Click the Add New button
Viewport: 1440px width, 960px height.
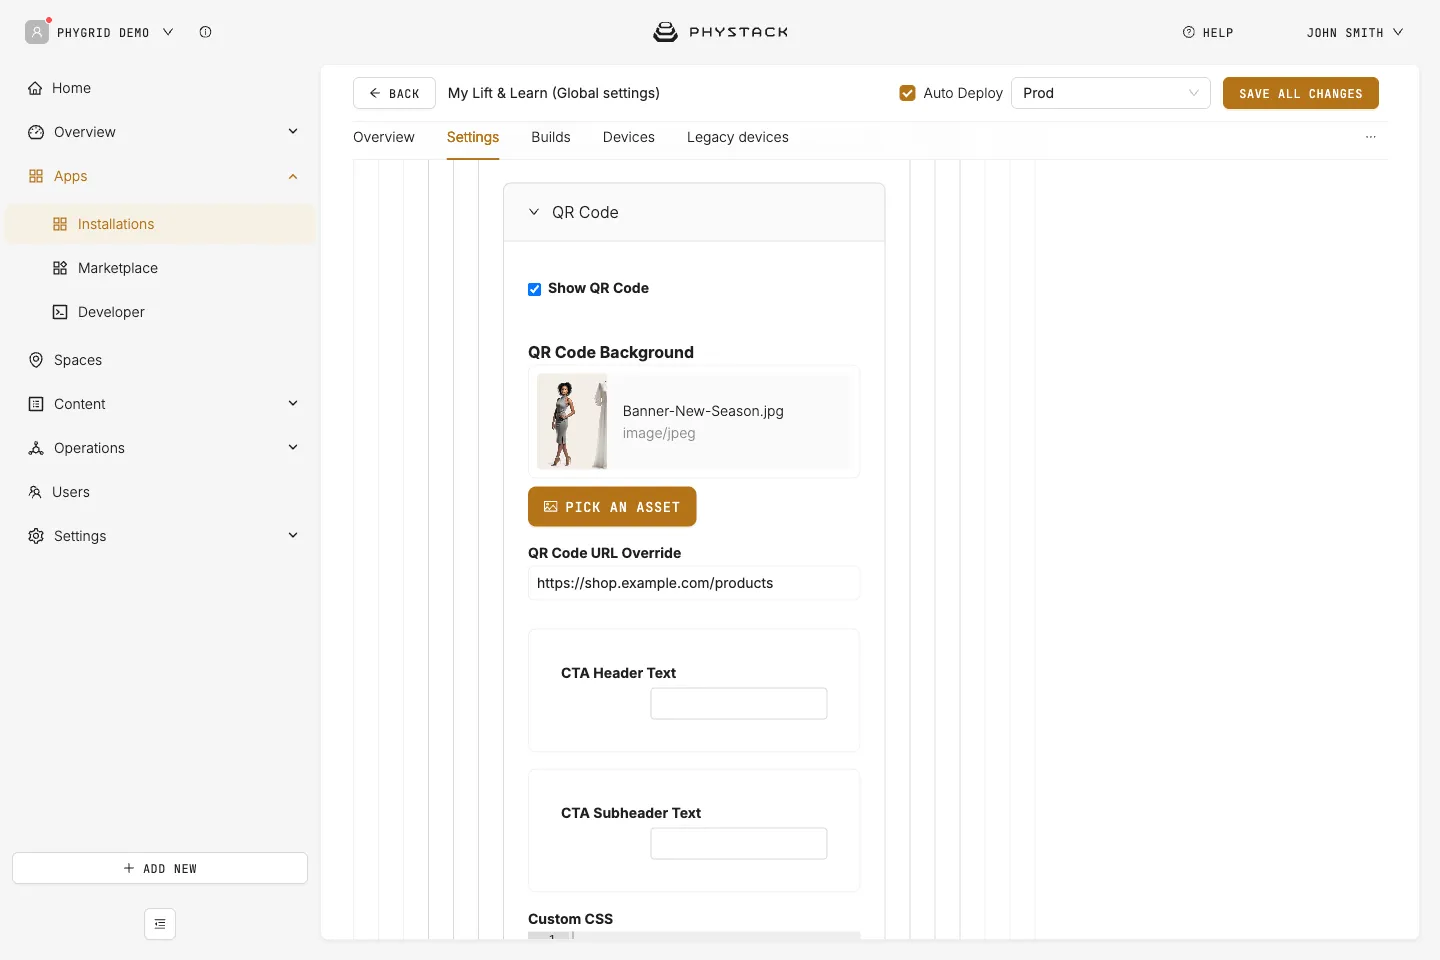(160, 868)
